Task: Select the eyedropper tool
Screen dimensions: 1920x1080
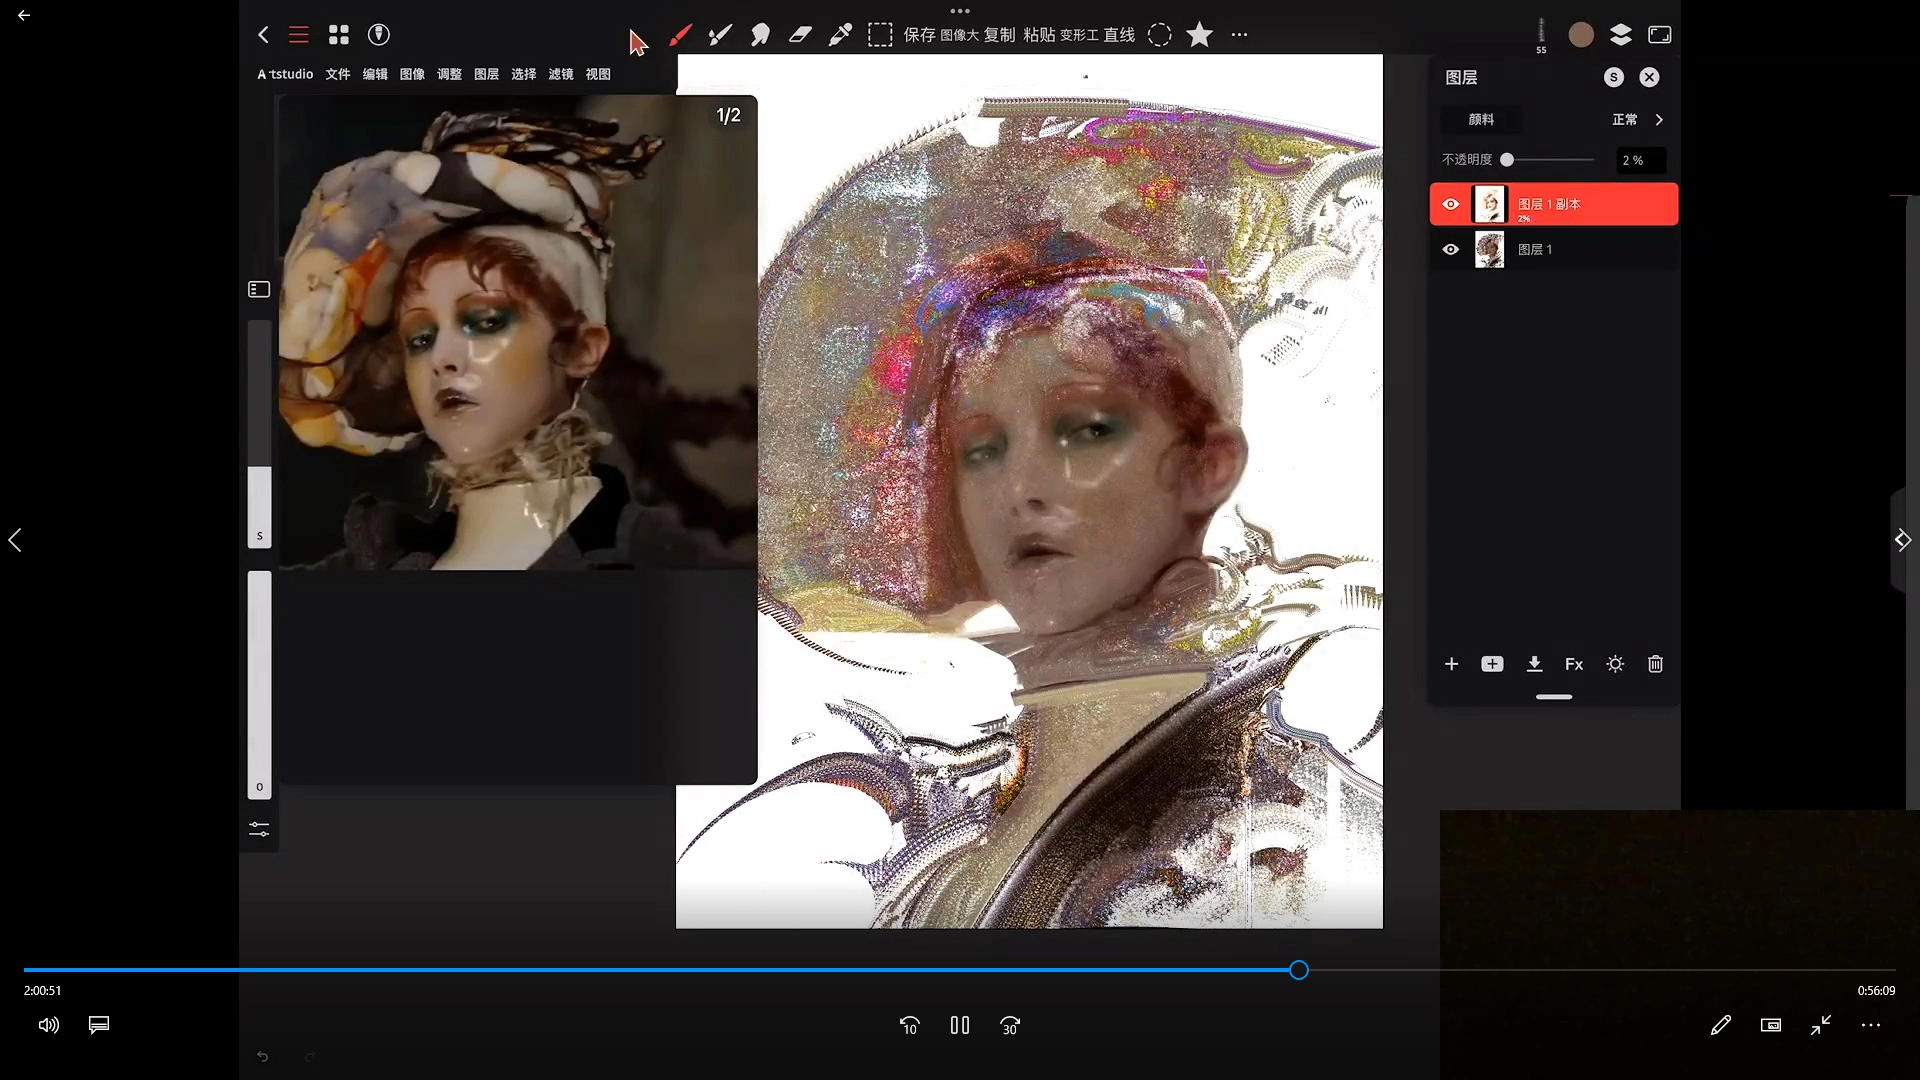Action: tap(840, 35)
